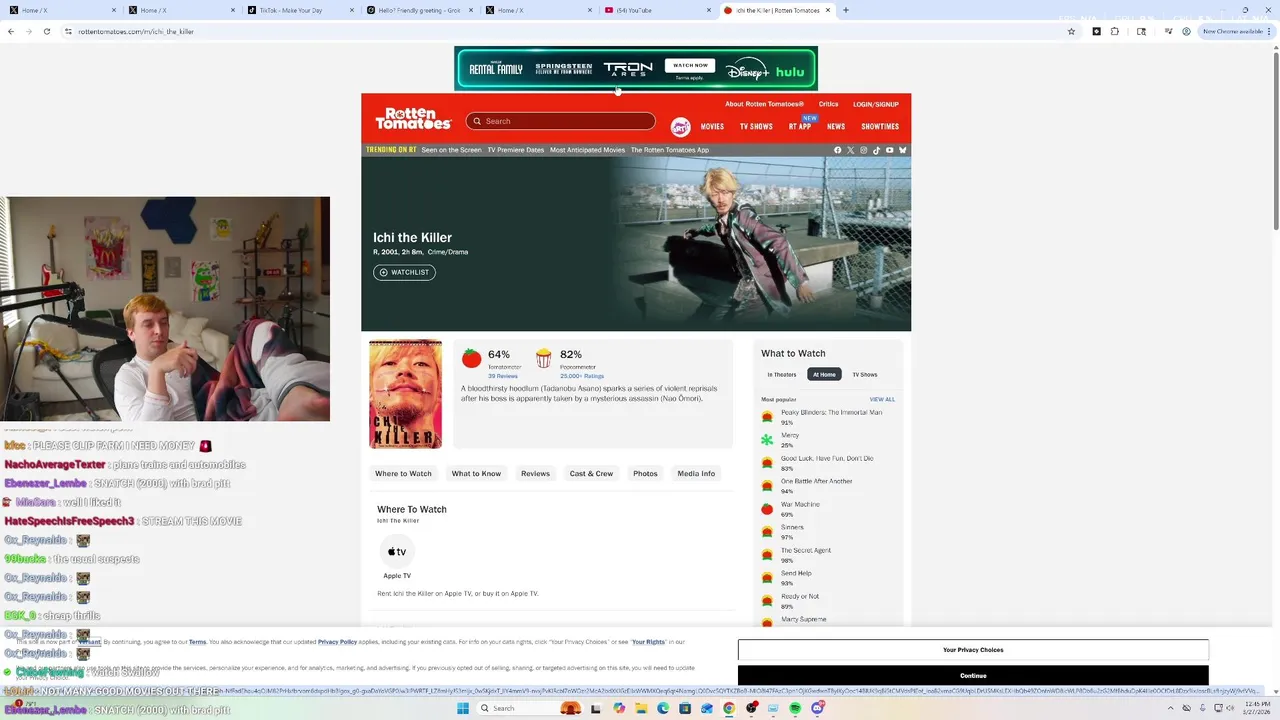Viewport: 1280px width, 720px height.
Task: Open the Windows Start menu
Action: [x=463, y=708]
